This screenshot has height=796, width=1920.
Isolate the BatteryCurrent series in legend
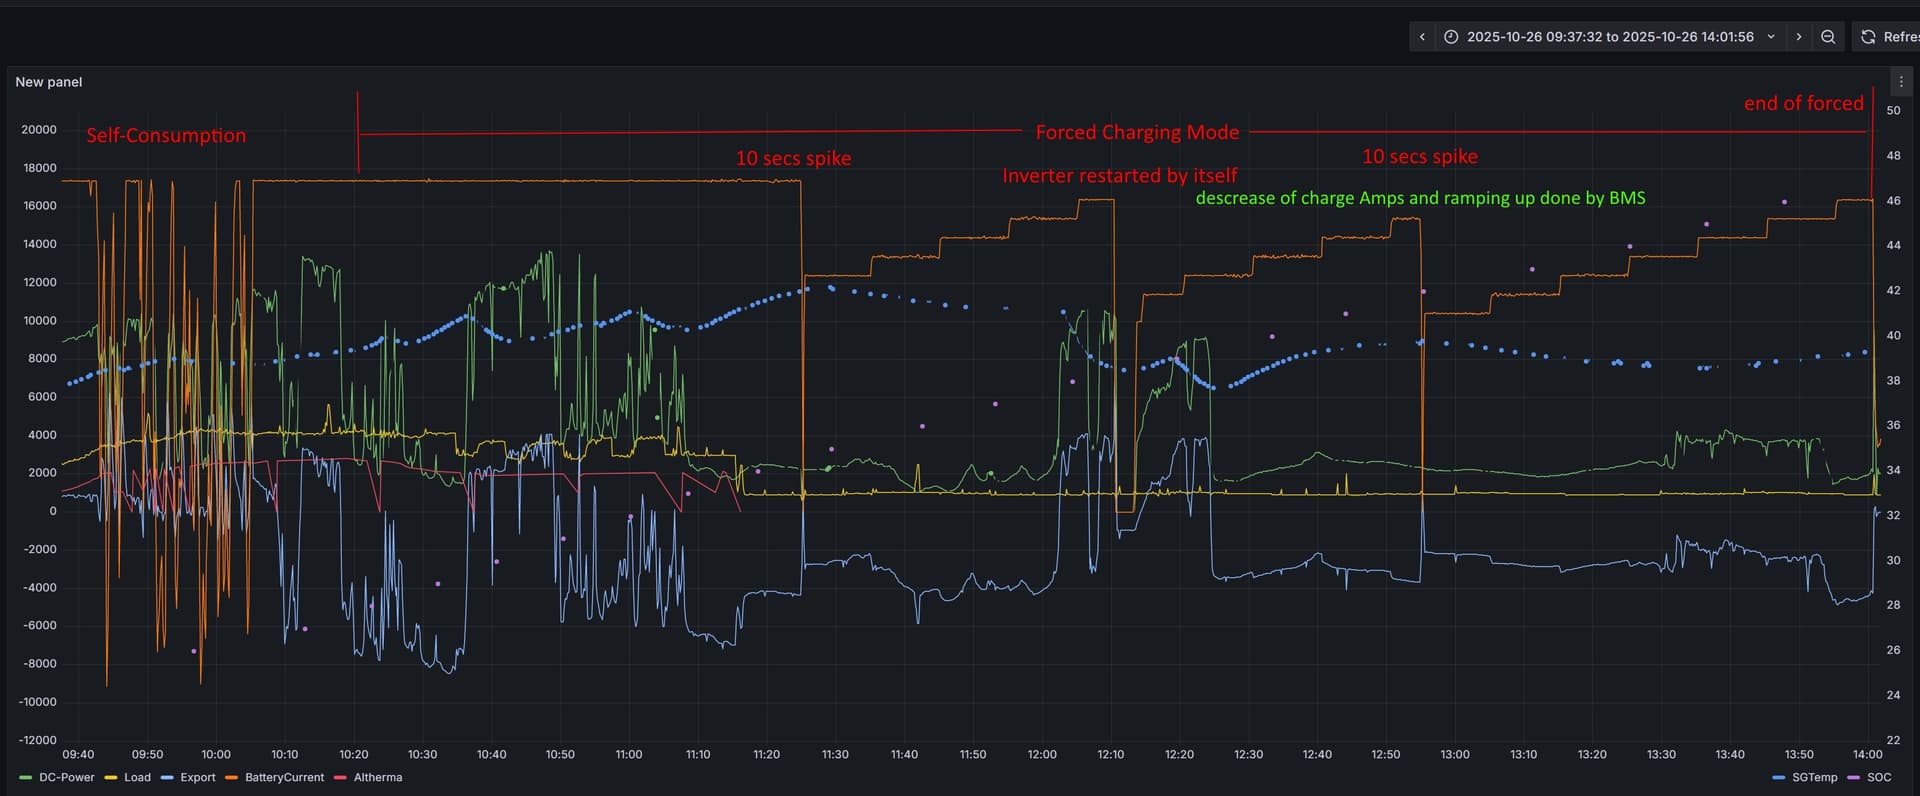pos(284,778)
